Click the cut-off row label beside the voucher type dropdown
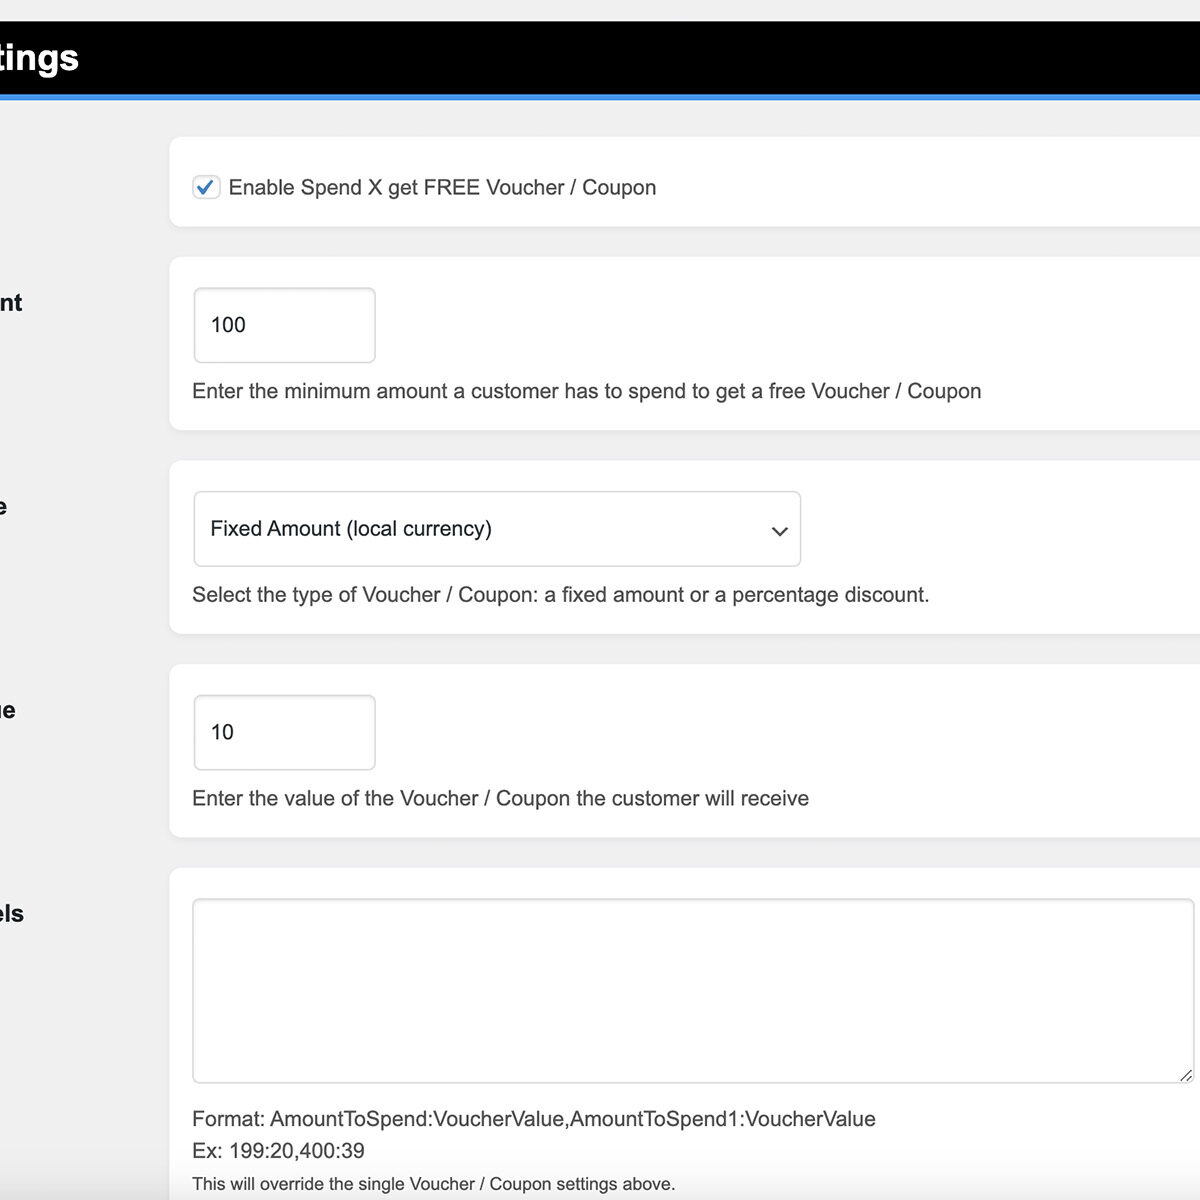The width and height of the screenshot is (1200, 1200). point(4,507)
